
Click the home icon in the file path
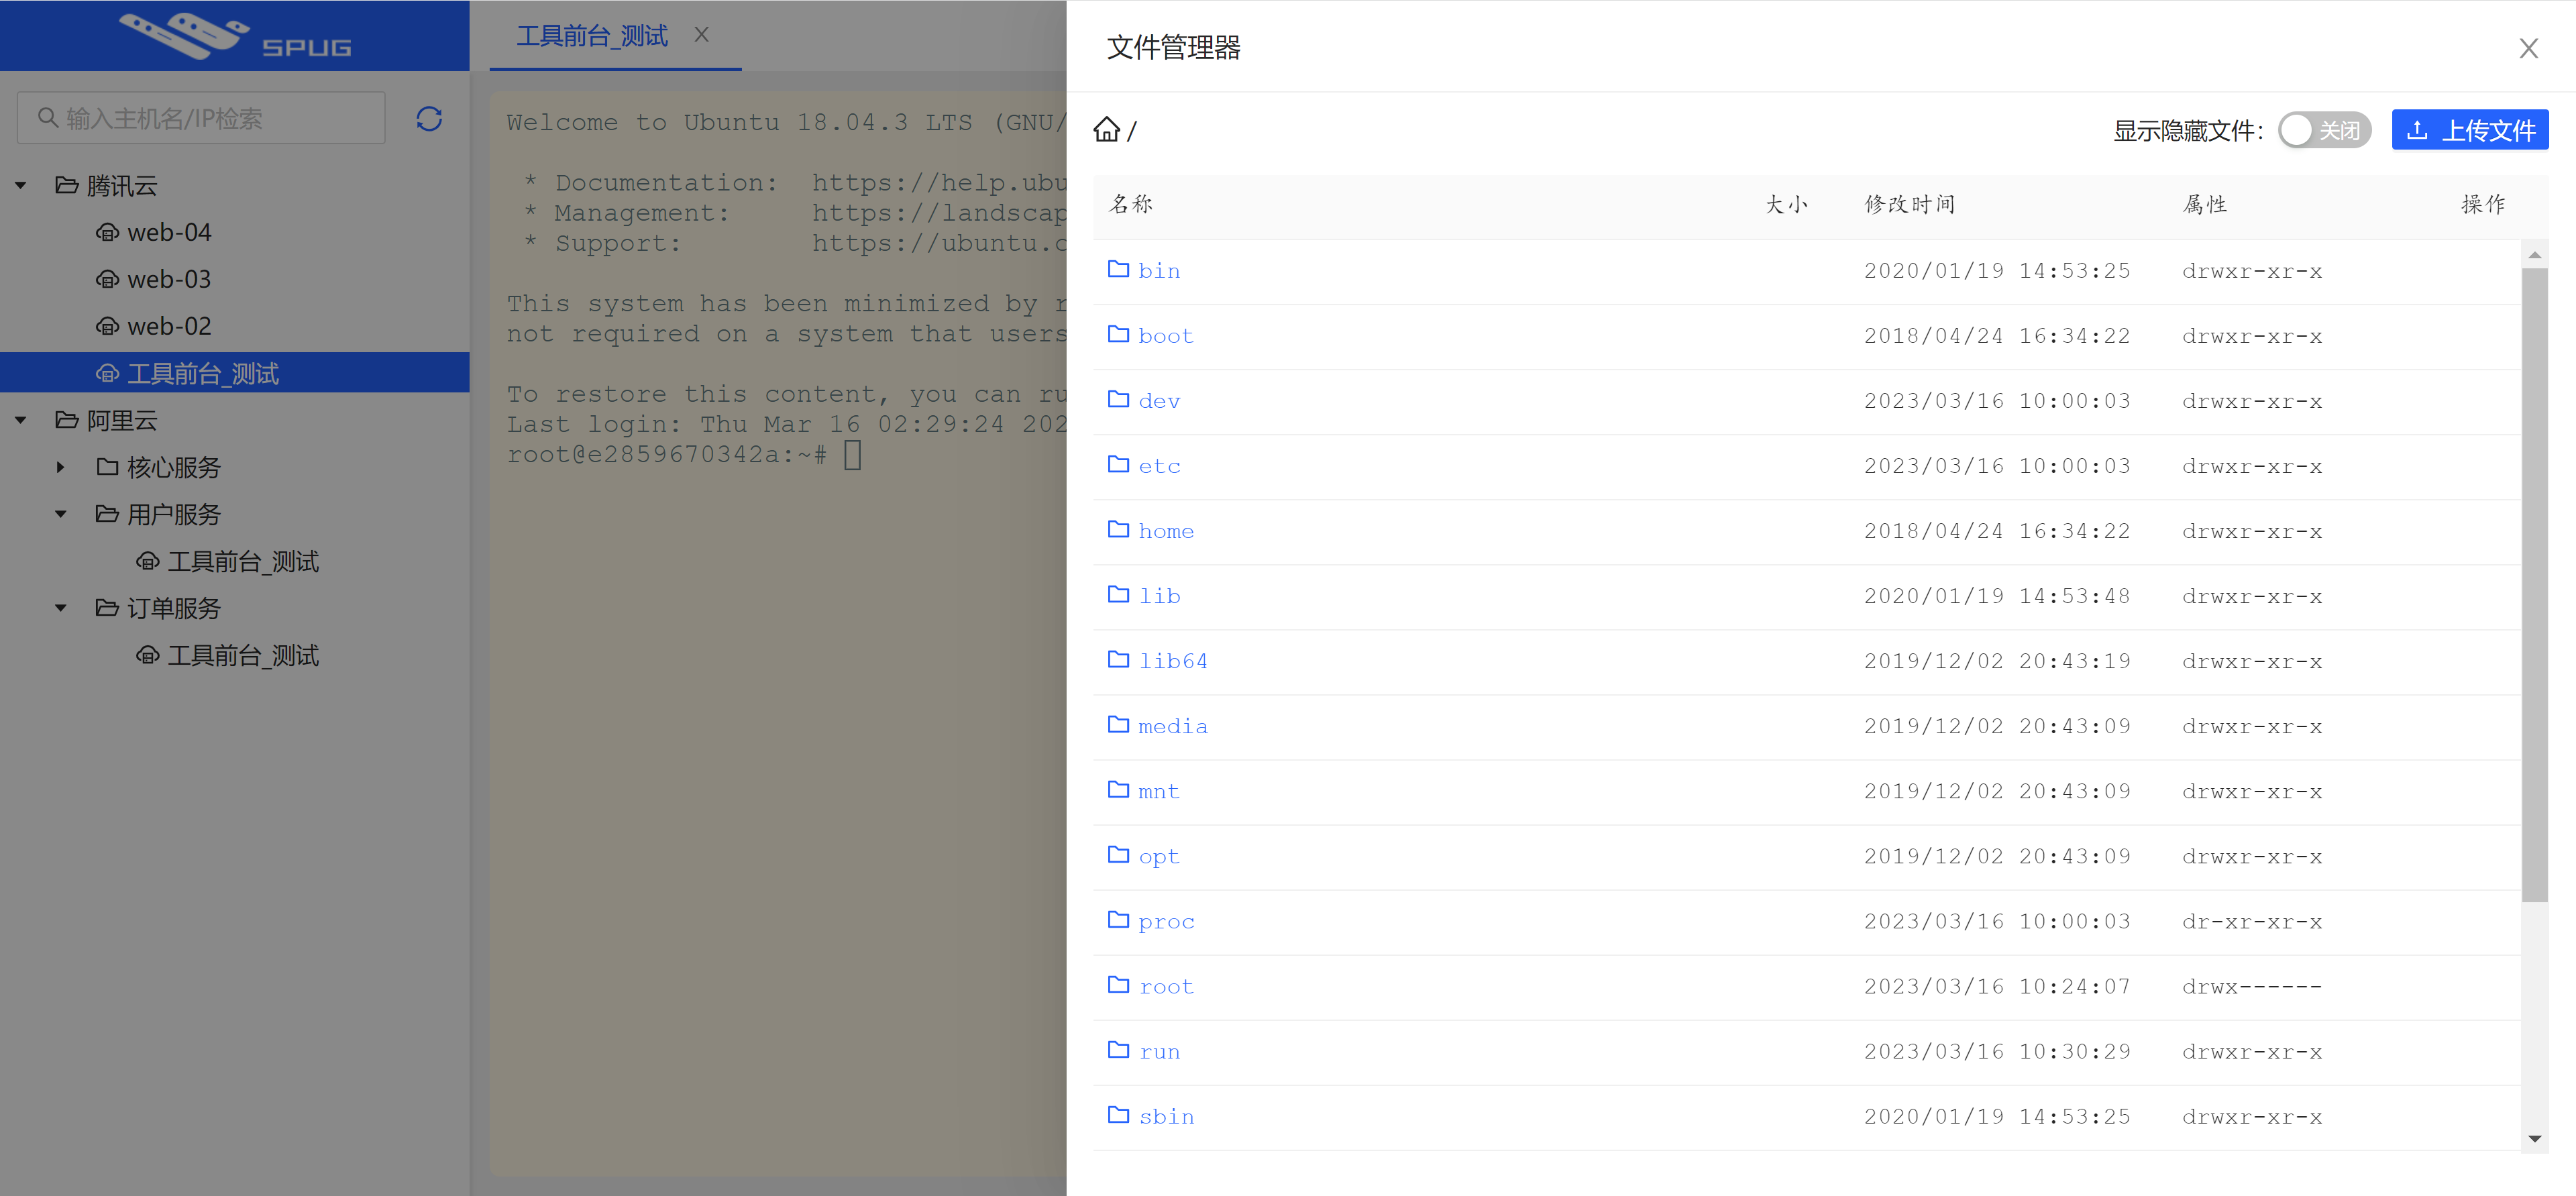pos(1106,130)
